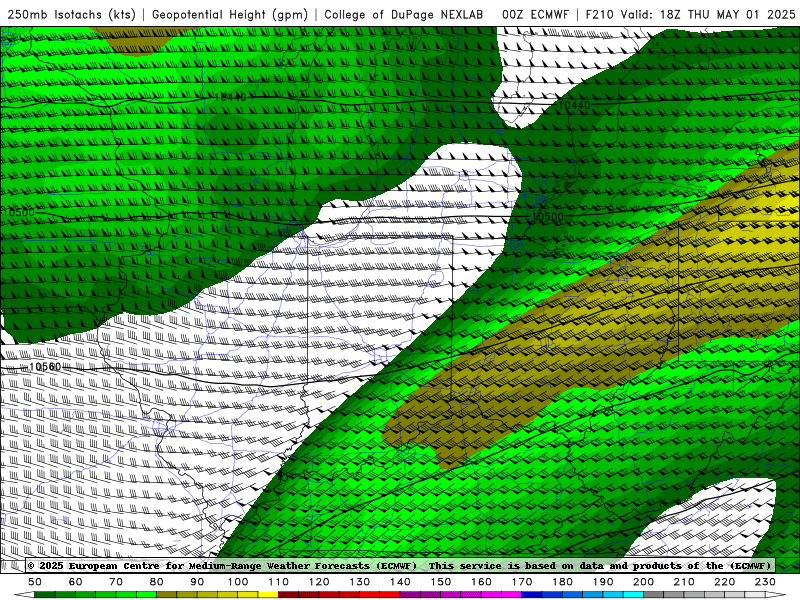
Task: Click the '250mb Isotachs (kts)' title text
Action: tap(71, 14)
